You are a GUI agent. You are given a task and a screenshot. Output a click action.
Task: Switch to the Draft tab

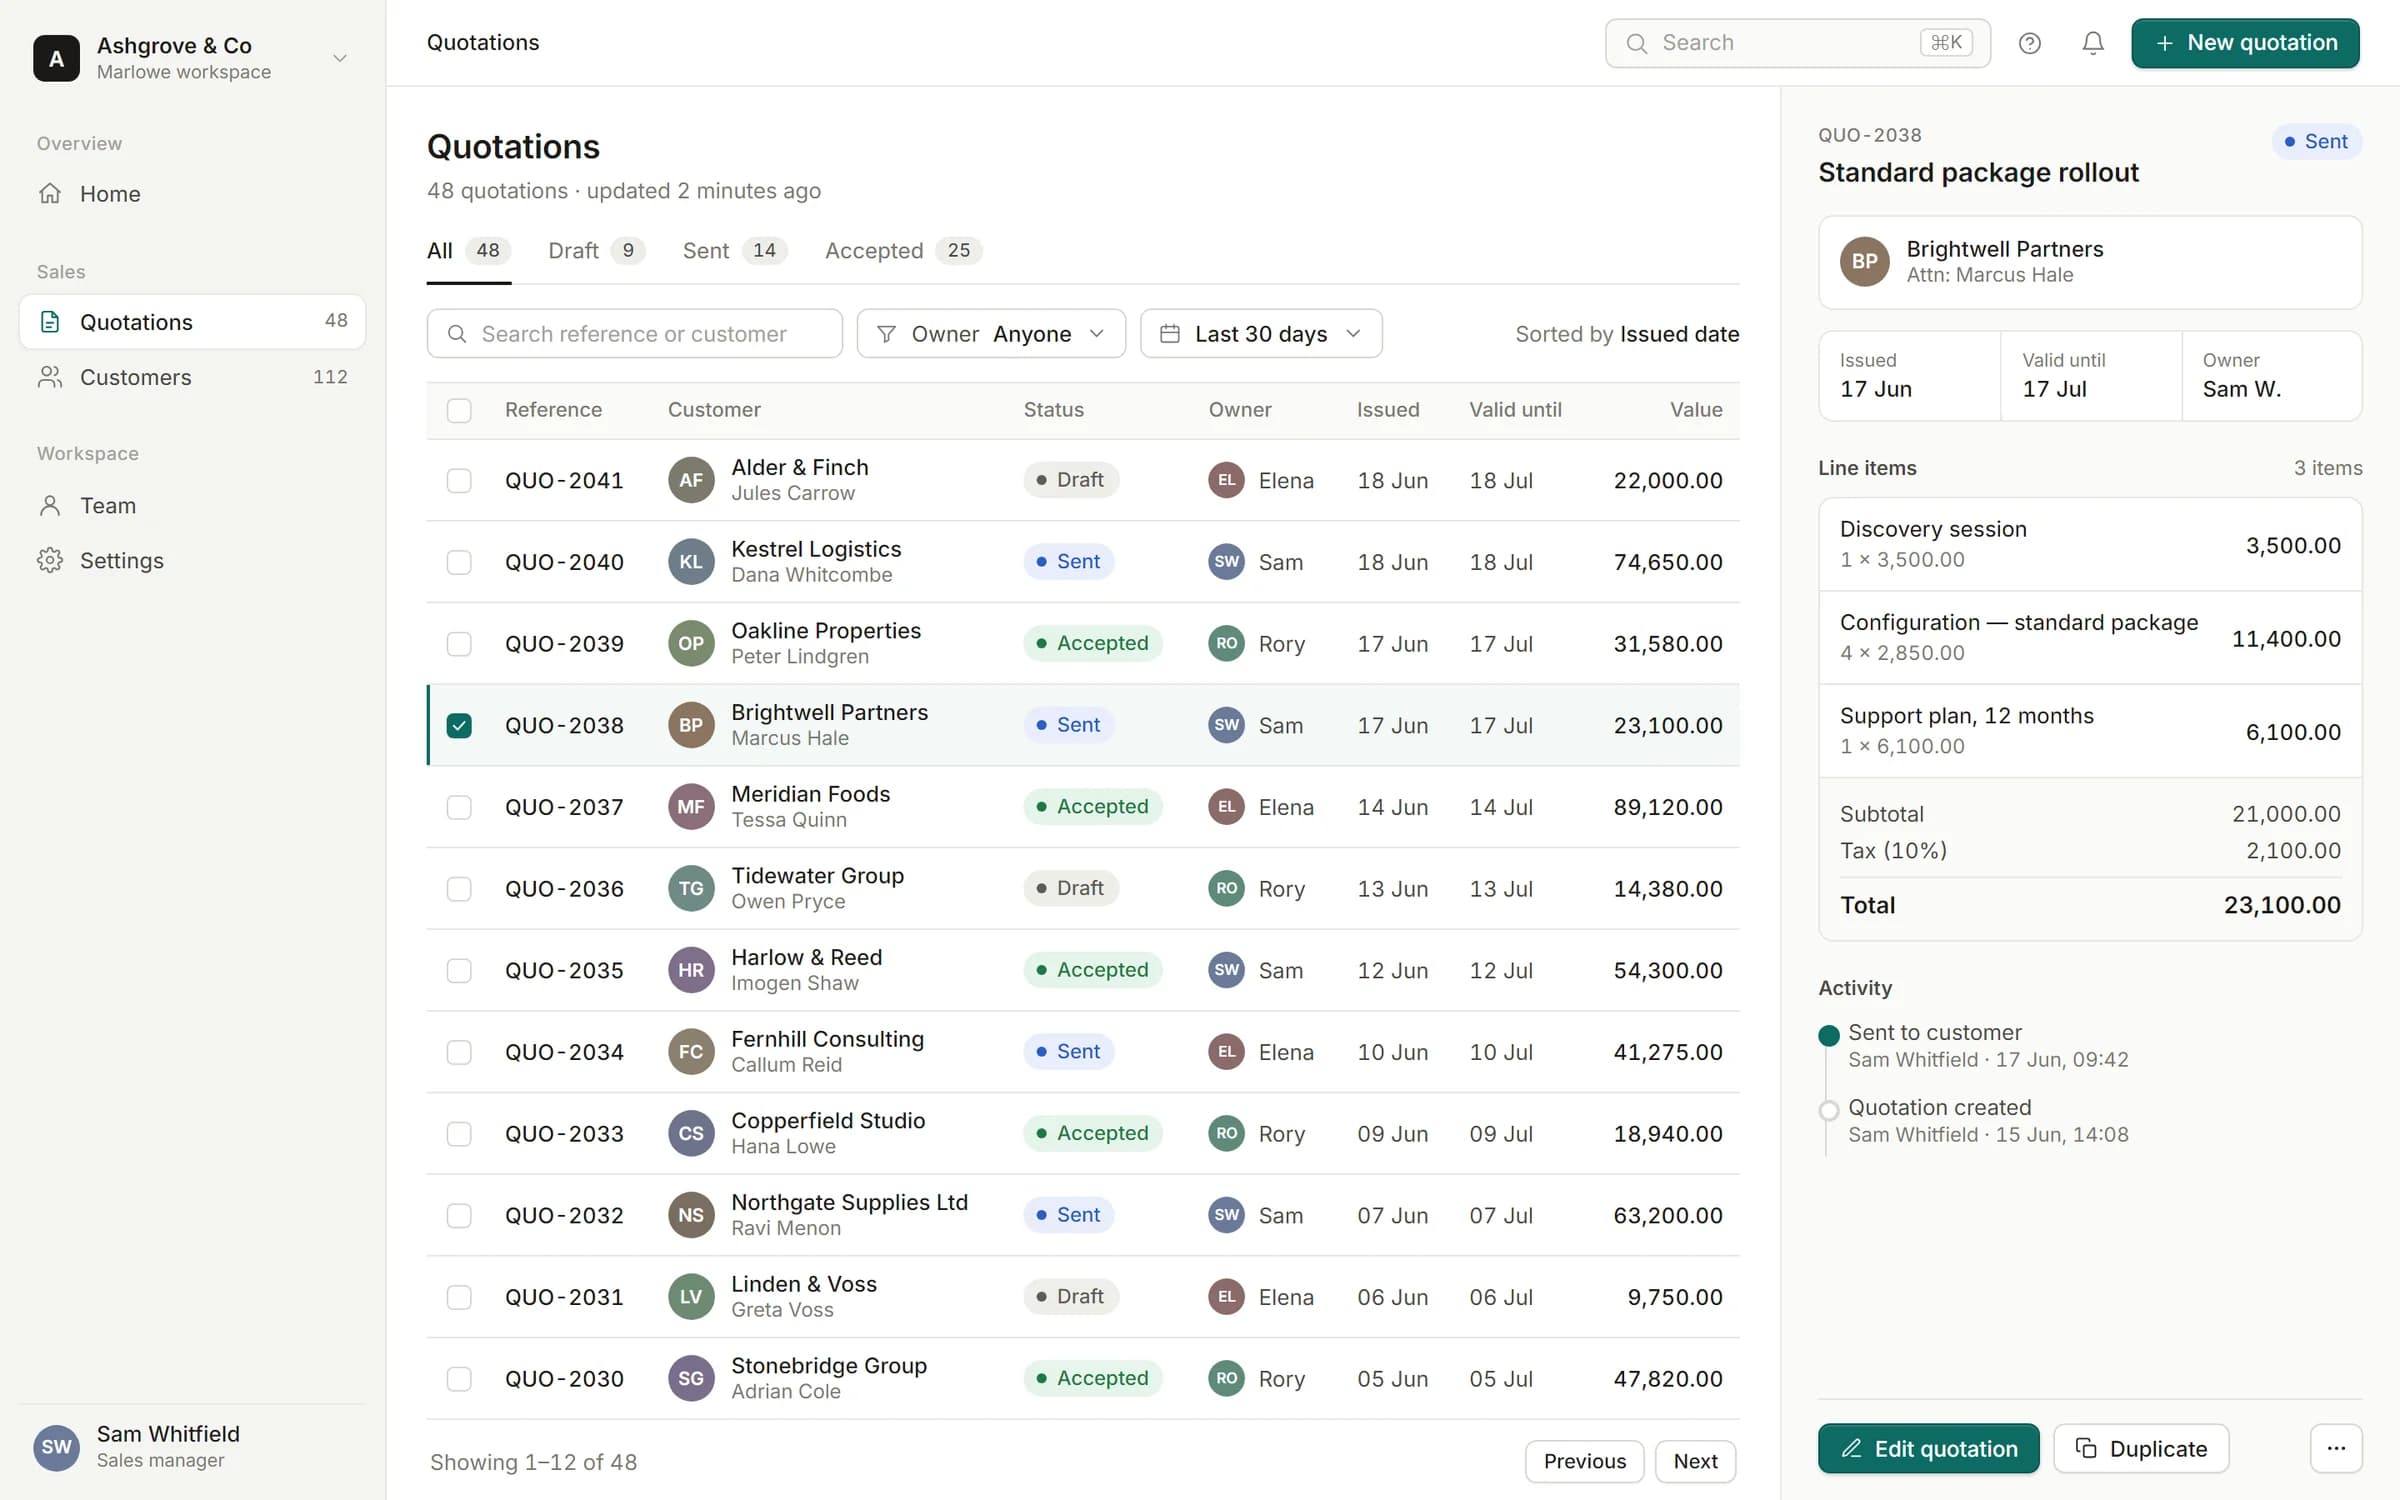tap(596, 251)
